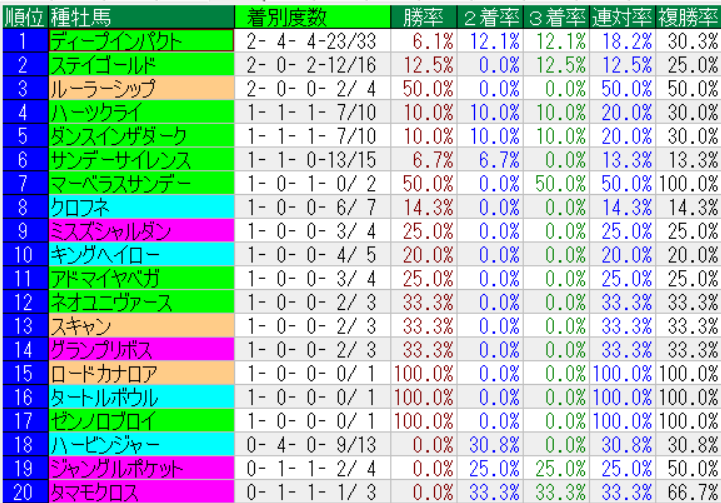Image resolution: width=721 pixels, height=503 pixels.
Task: Select the サンデーサイレンス sire cell
Action: click(141, 160)
